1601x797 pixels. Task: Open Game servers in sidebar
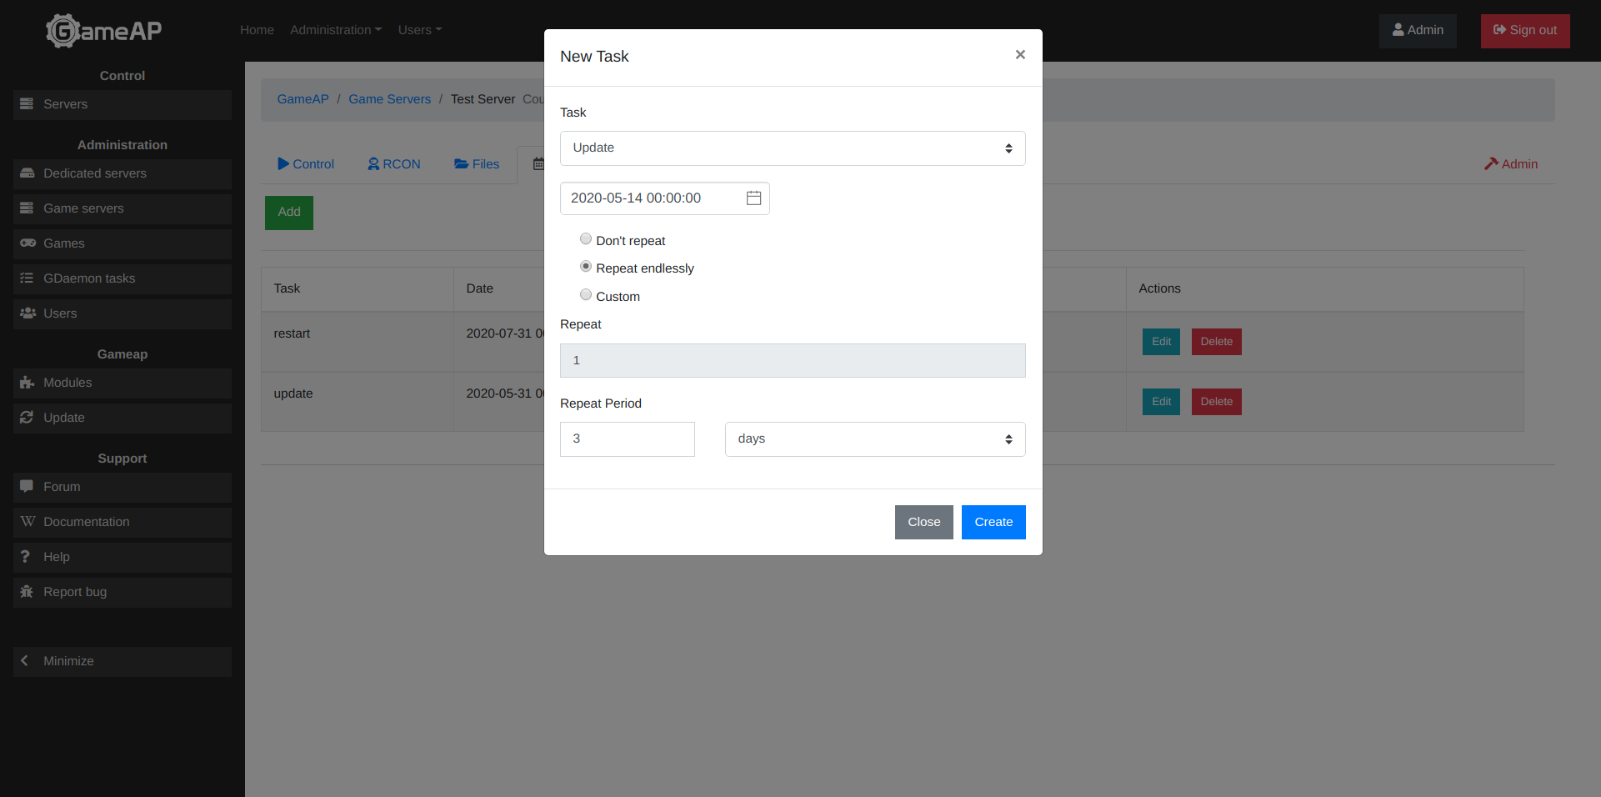pos(122,208)
